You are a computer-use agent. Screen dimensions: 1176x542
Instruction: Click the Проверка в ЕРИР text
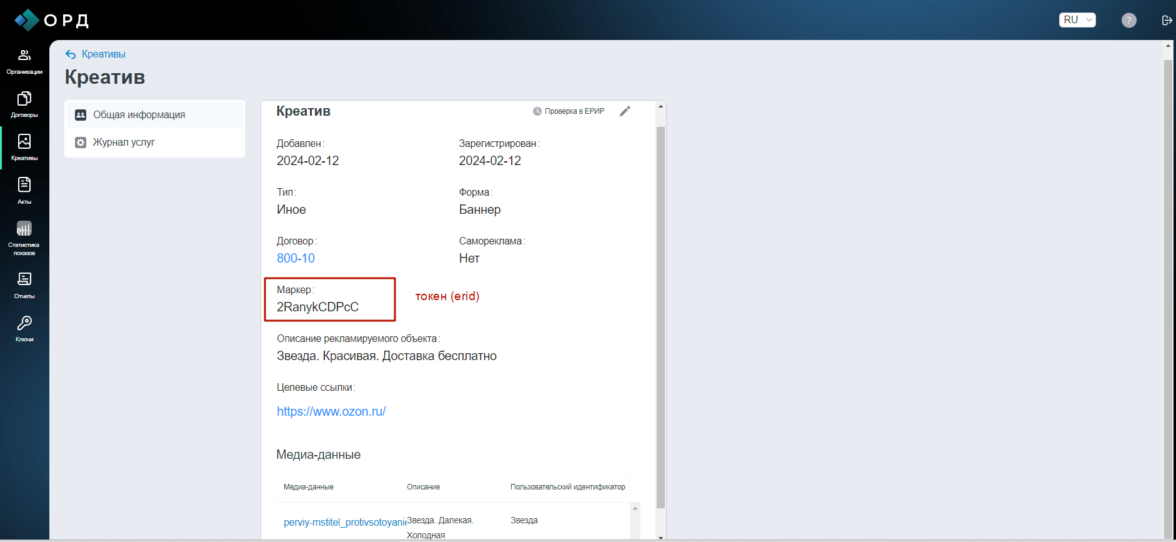[574, 111]
